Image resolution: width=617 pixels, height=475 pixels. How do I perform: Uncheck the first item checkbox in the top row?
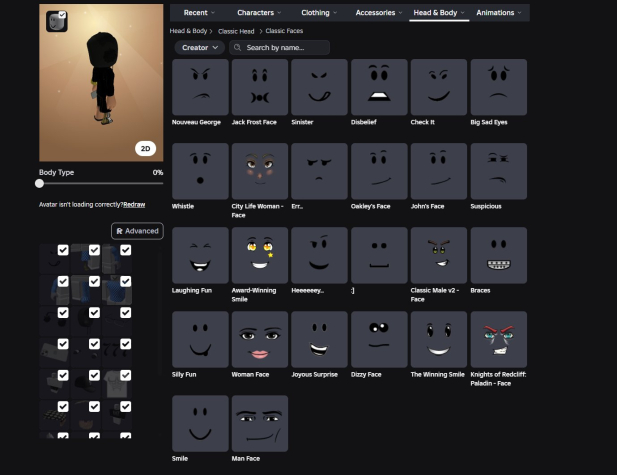click(63, 250)
